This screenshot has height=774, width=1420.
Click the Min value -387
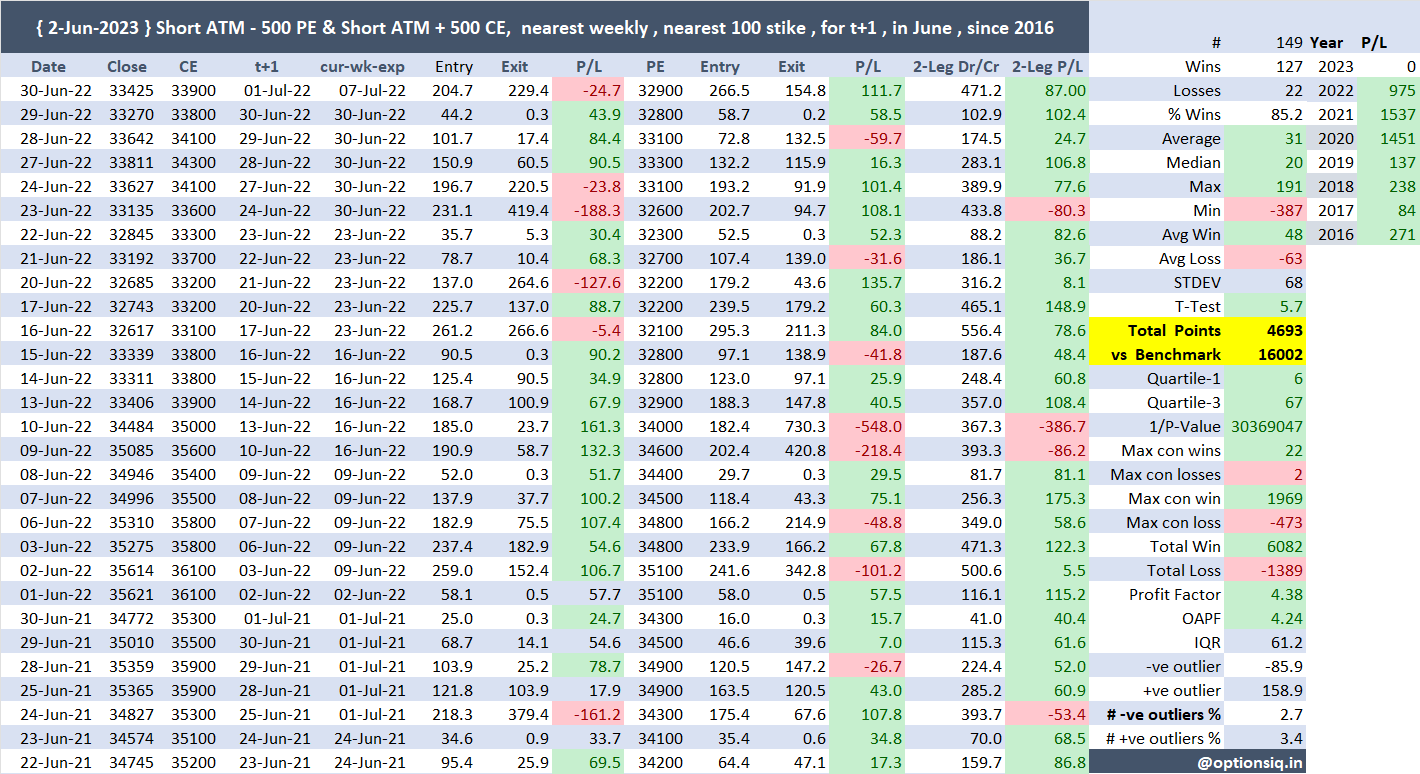tap(1287, 211)
